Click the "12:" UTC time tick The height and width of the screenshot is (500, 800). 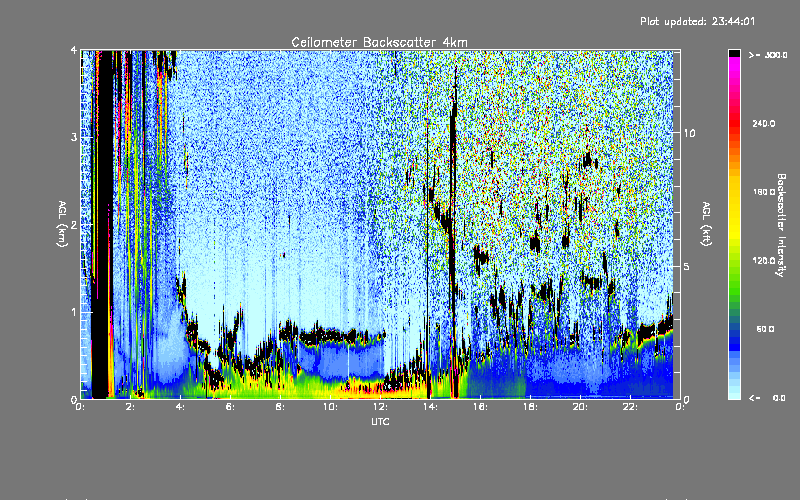pyautogui.click(x=380, y=407)
